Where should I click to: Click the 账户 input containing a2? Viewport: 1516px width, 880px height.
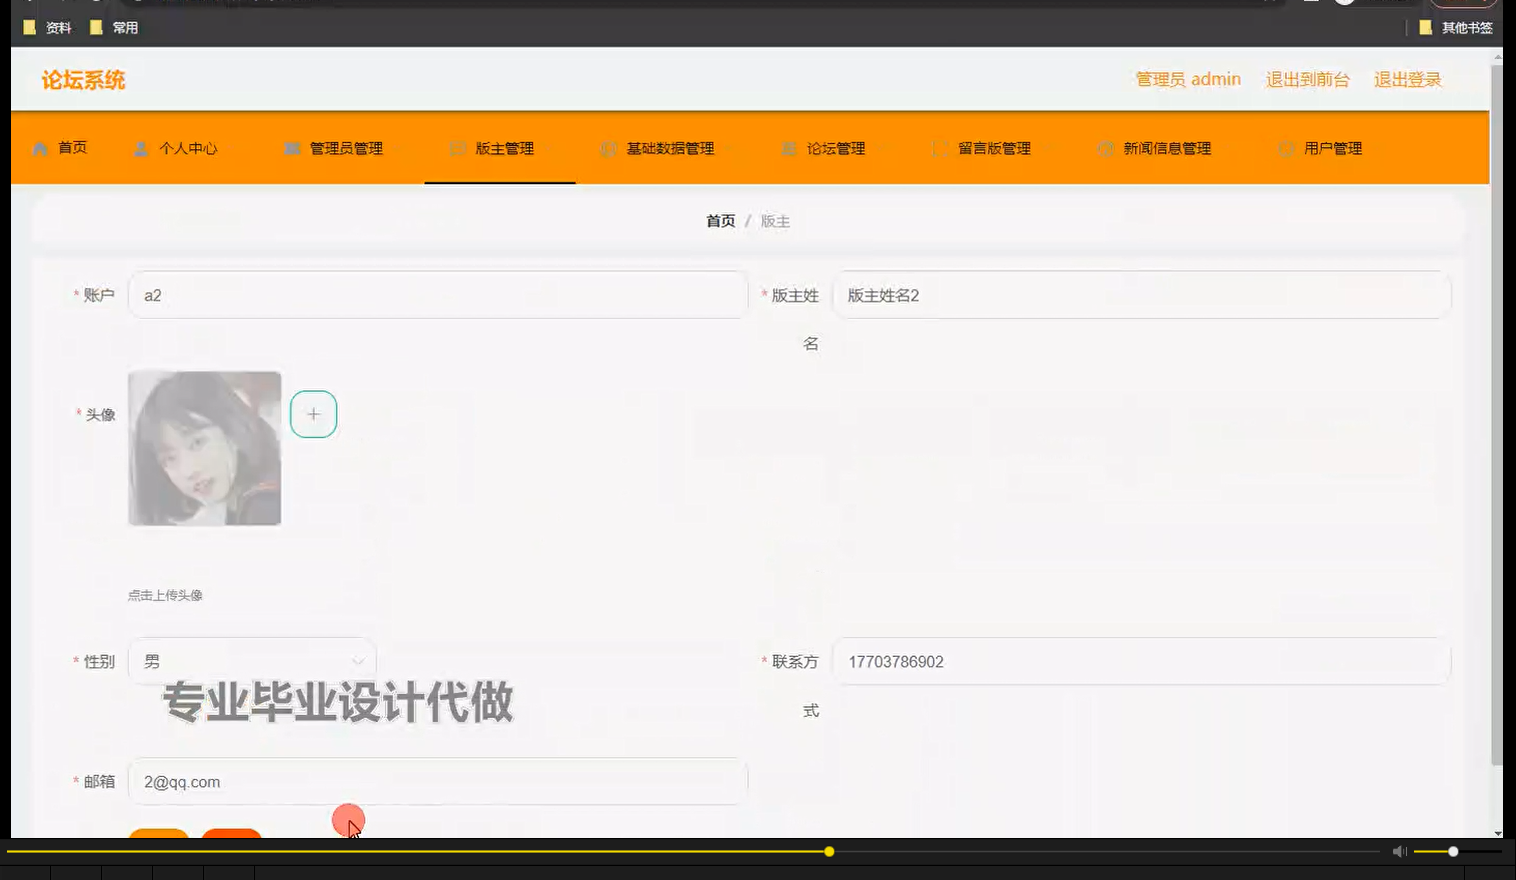[x=437, y=295]
